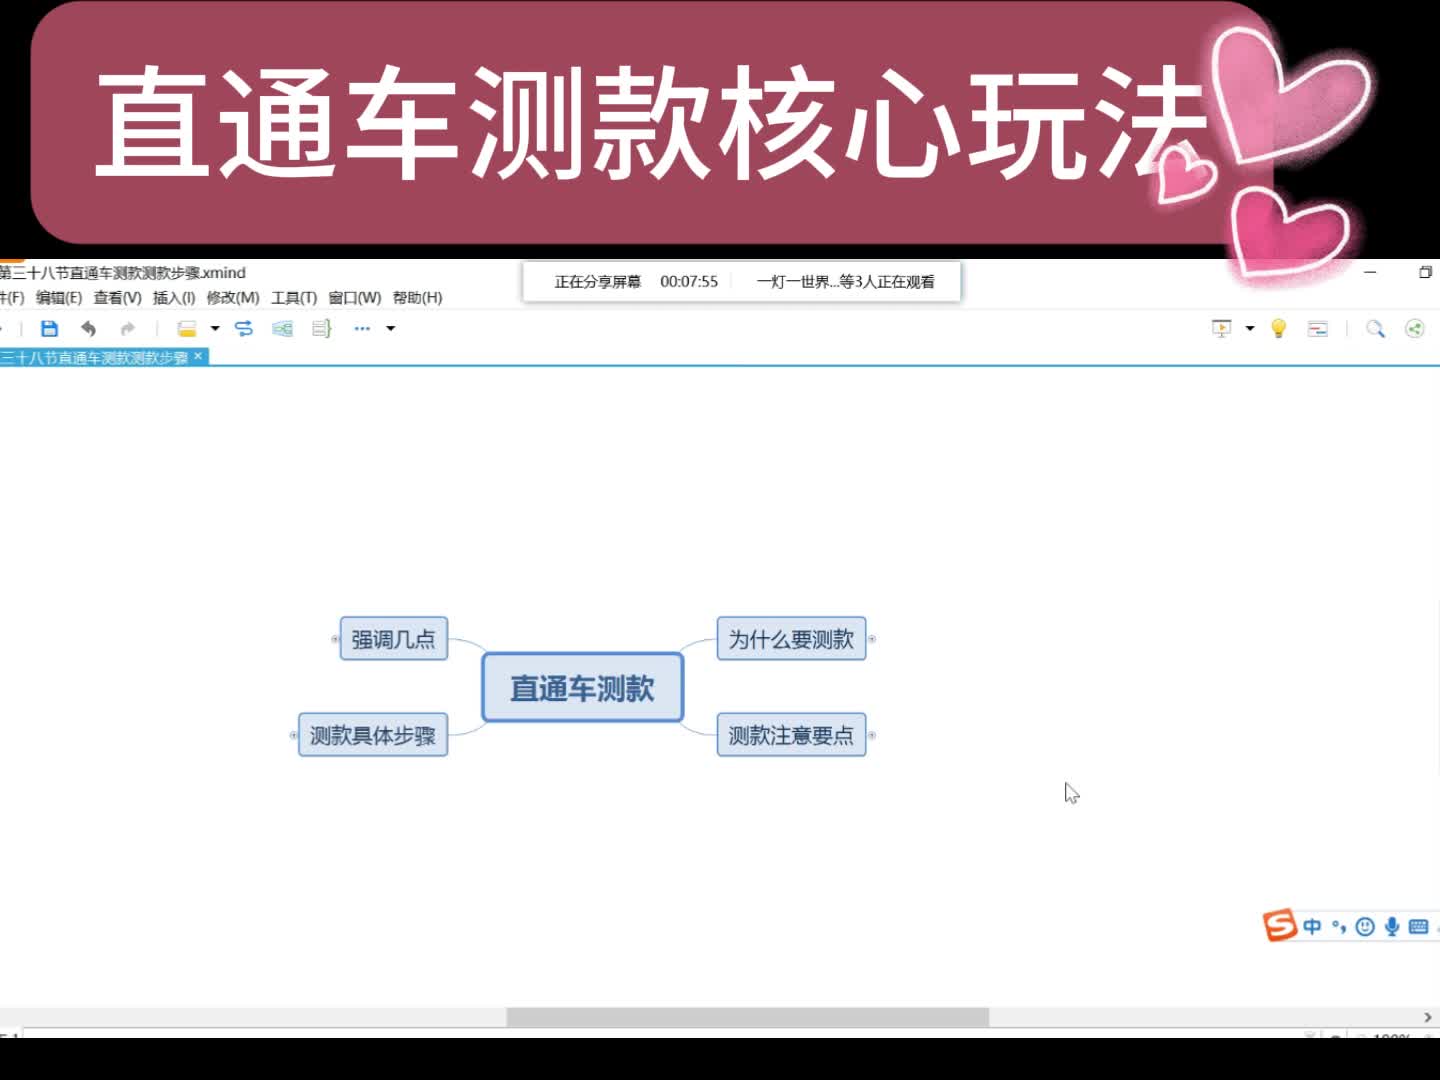The image size is (1440, 1080).
Task: Toggle Sogou input Chinese/English mode
Action: click(1312, 927)
